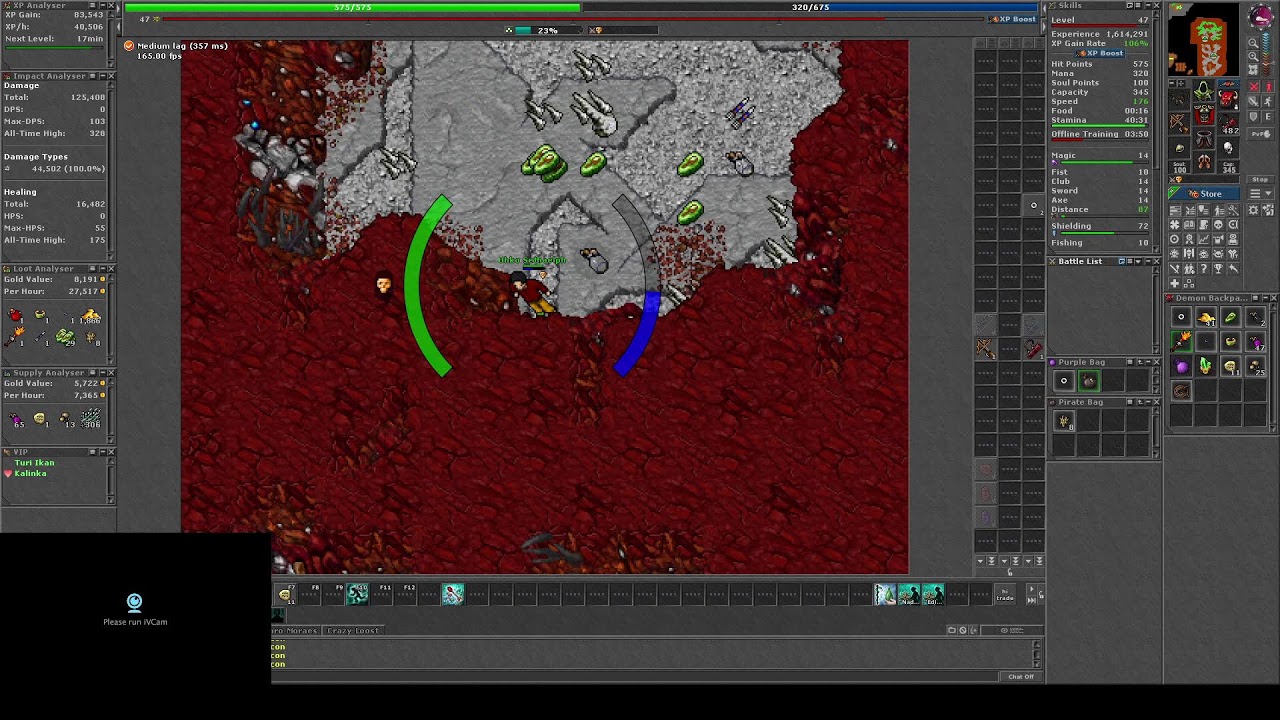Toggle Battle List filter button

pos(1122,261)
